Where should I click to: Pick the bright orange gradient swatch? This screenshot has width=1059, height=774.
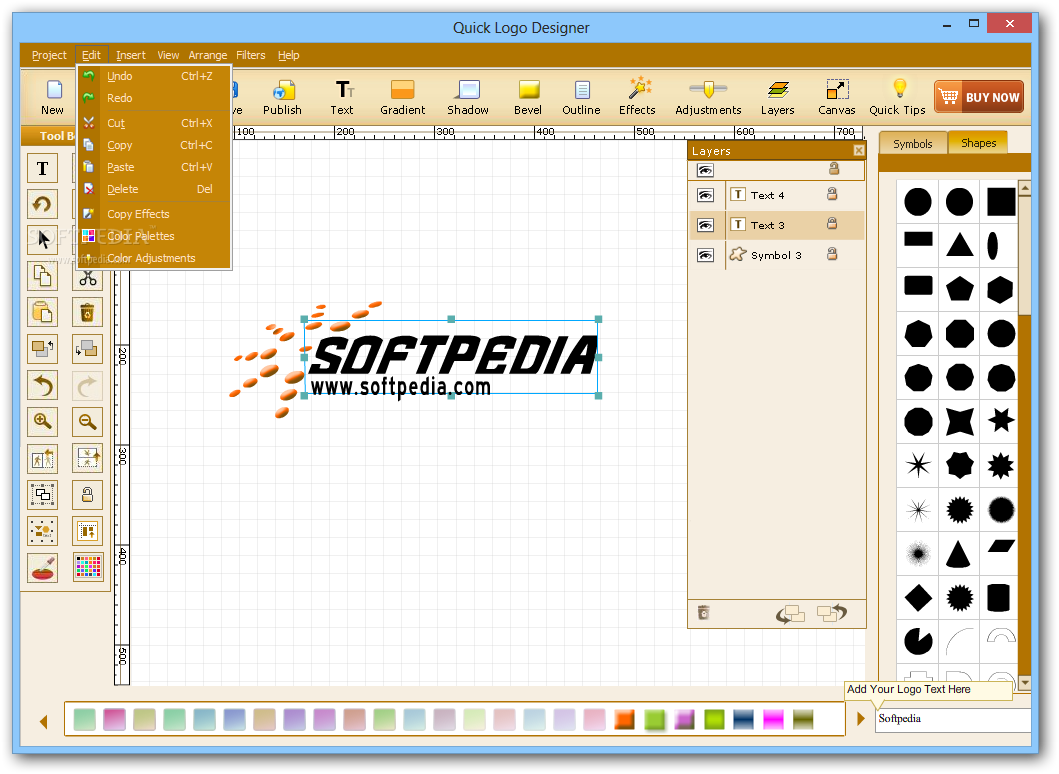(625, 719)
